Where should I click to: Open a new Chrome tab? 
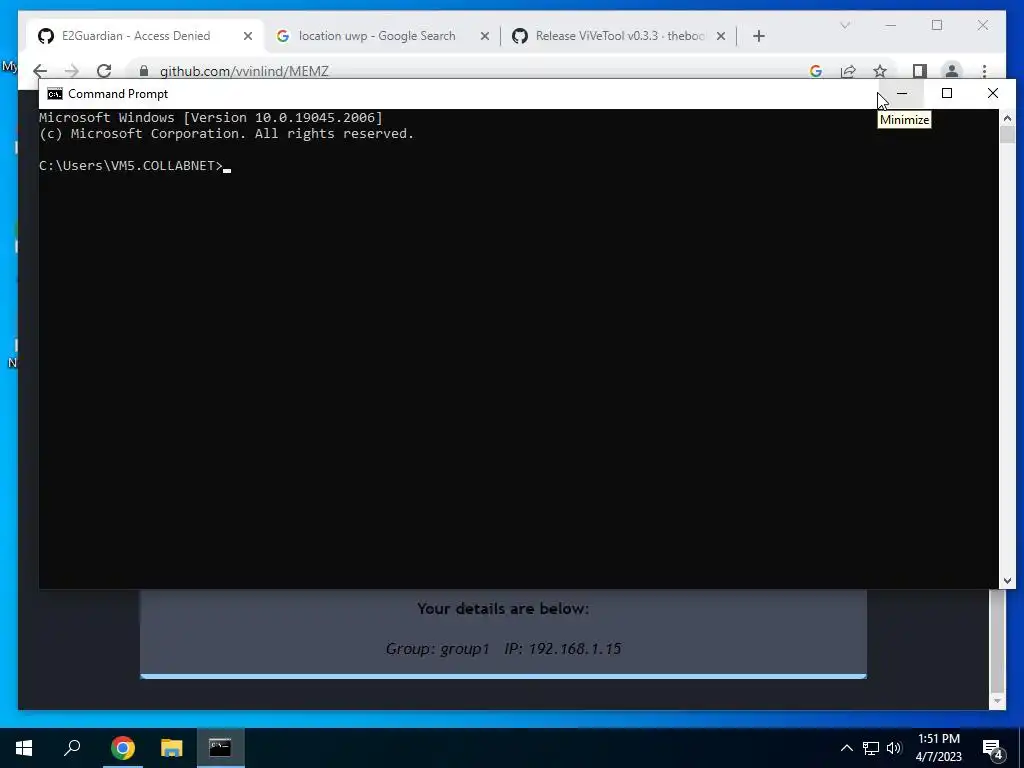pos(758,37)
